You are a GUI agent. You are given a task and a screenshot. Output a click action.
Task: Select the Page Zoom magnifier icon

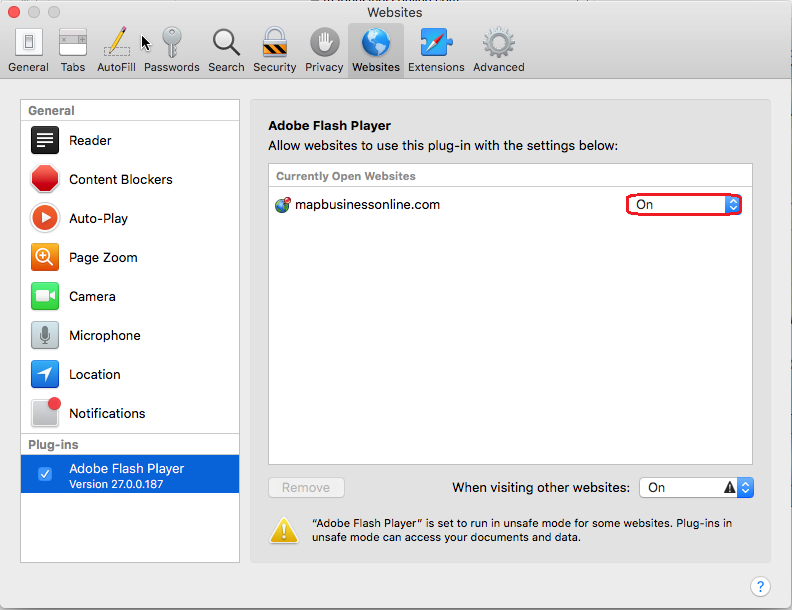pyautogui.click(x=45, y=257)
